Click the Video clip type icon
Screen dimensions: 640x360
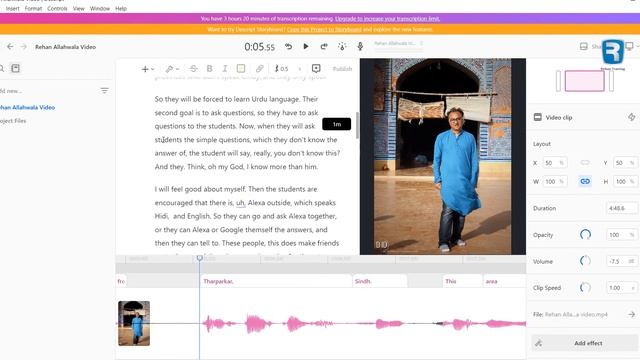pyautogui.click(x=538, y=117)
